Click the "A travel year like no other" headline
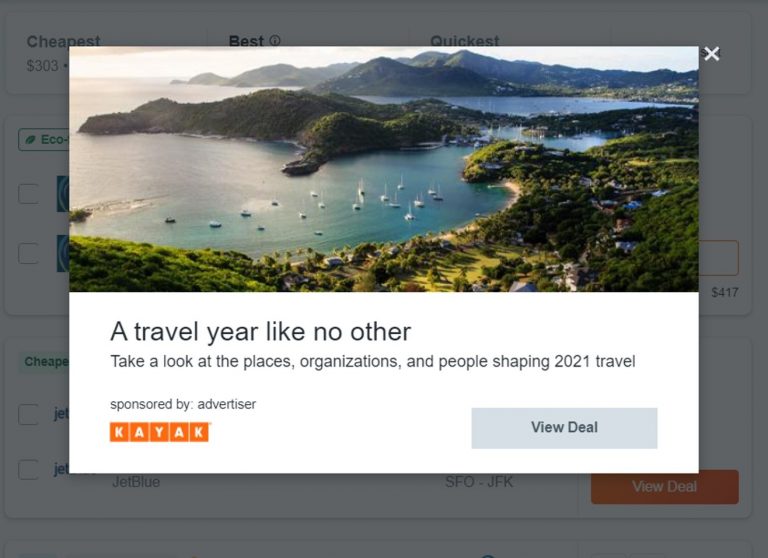 [261, 332]
